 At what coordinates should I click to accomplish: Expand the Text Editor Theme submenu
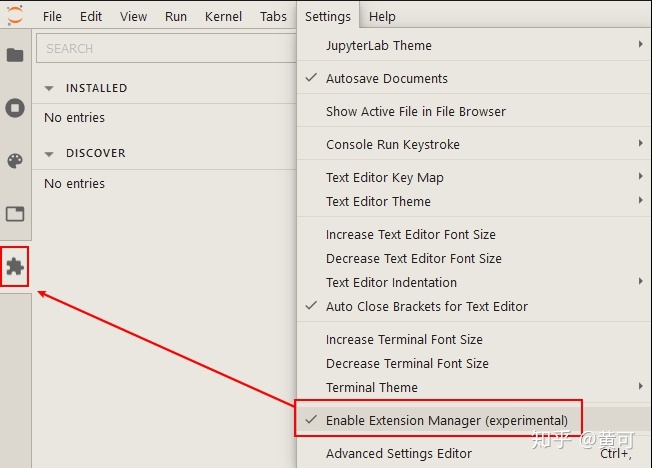[x=474, y=201]
